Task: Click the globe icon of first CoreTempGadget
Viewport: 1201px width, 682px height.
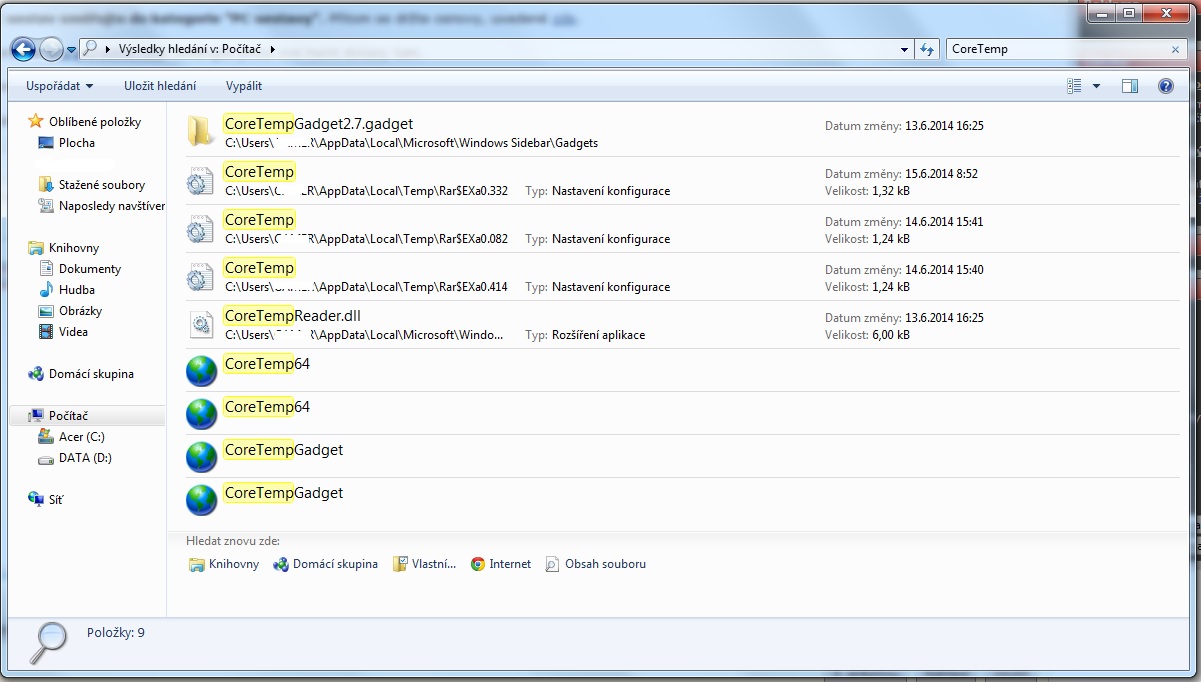Action: pyautogui.click(x=202, y=456)
